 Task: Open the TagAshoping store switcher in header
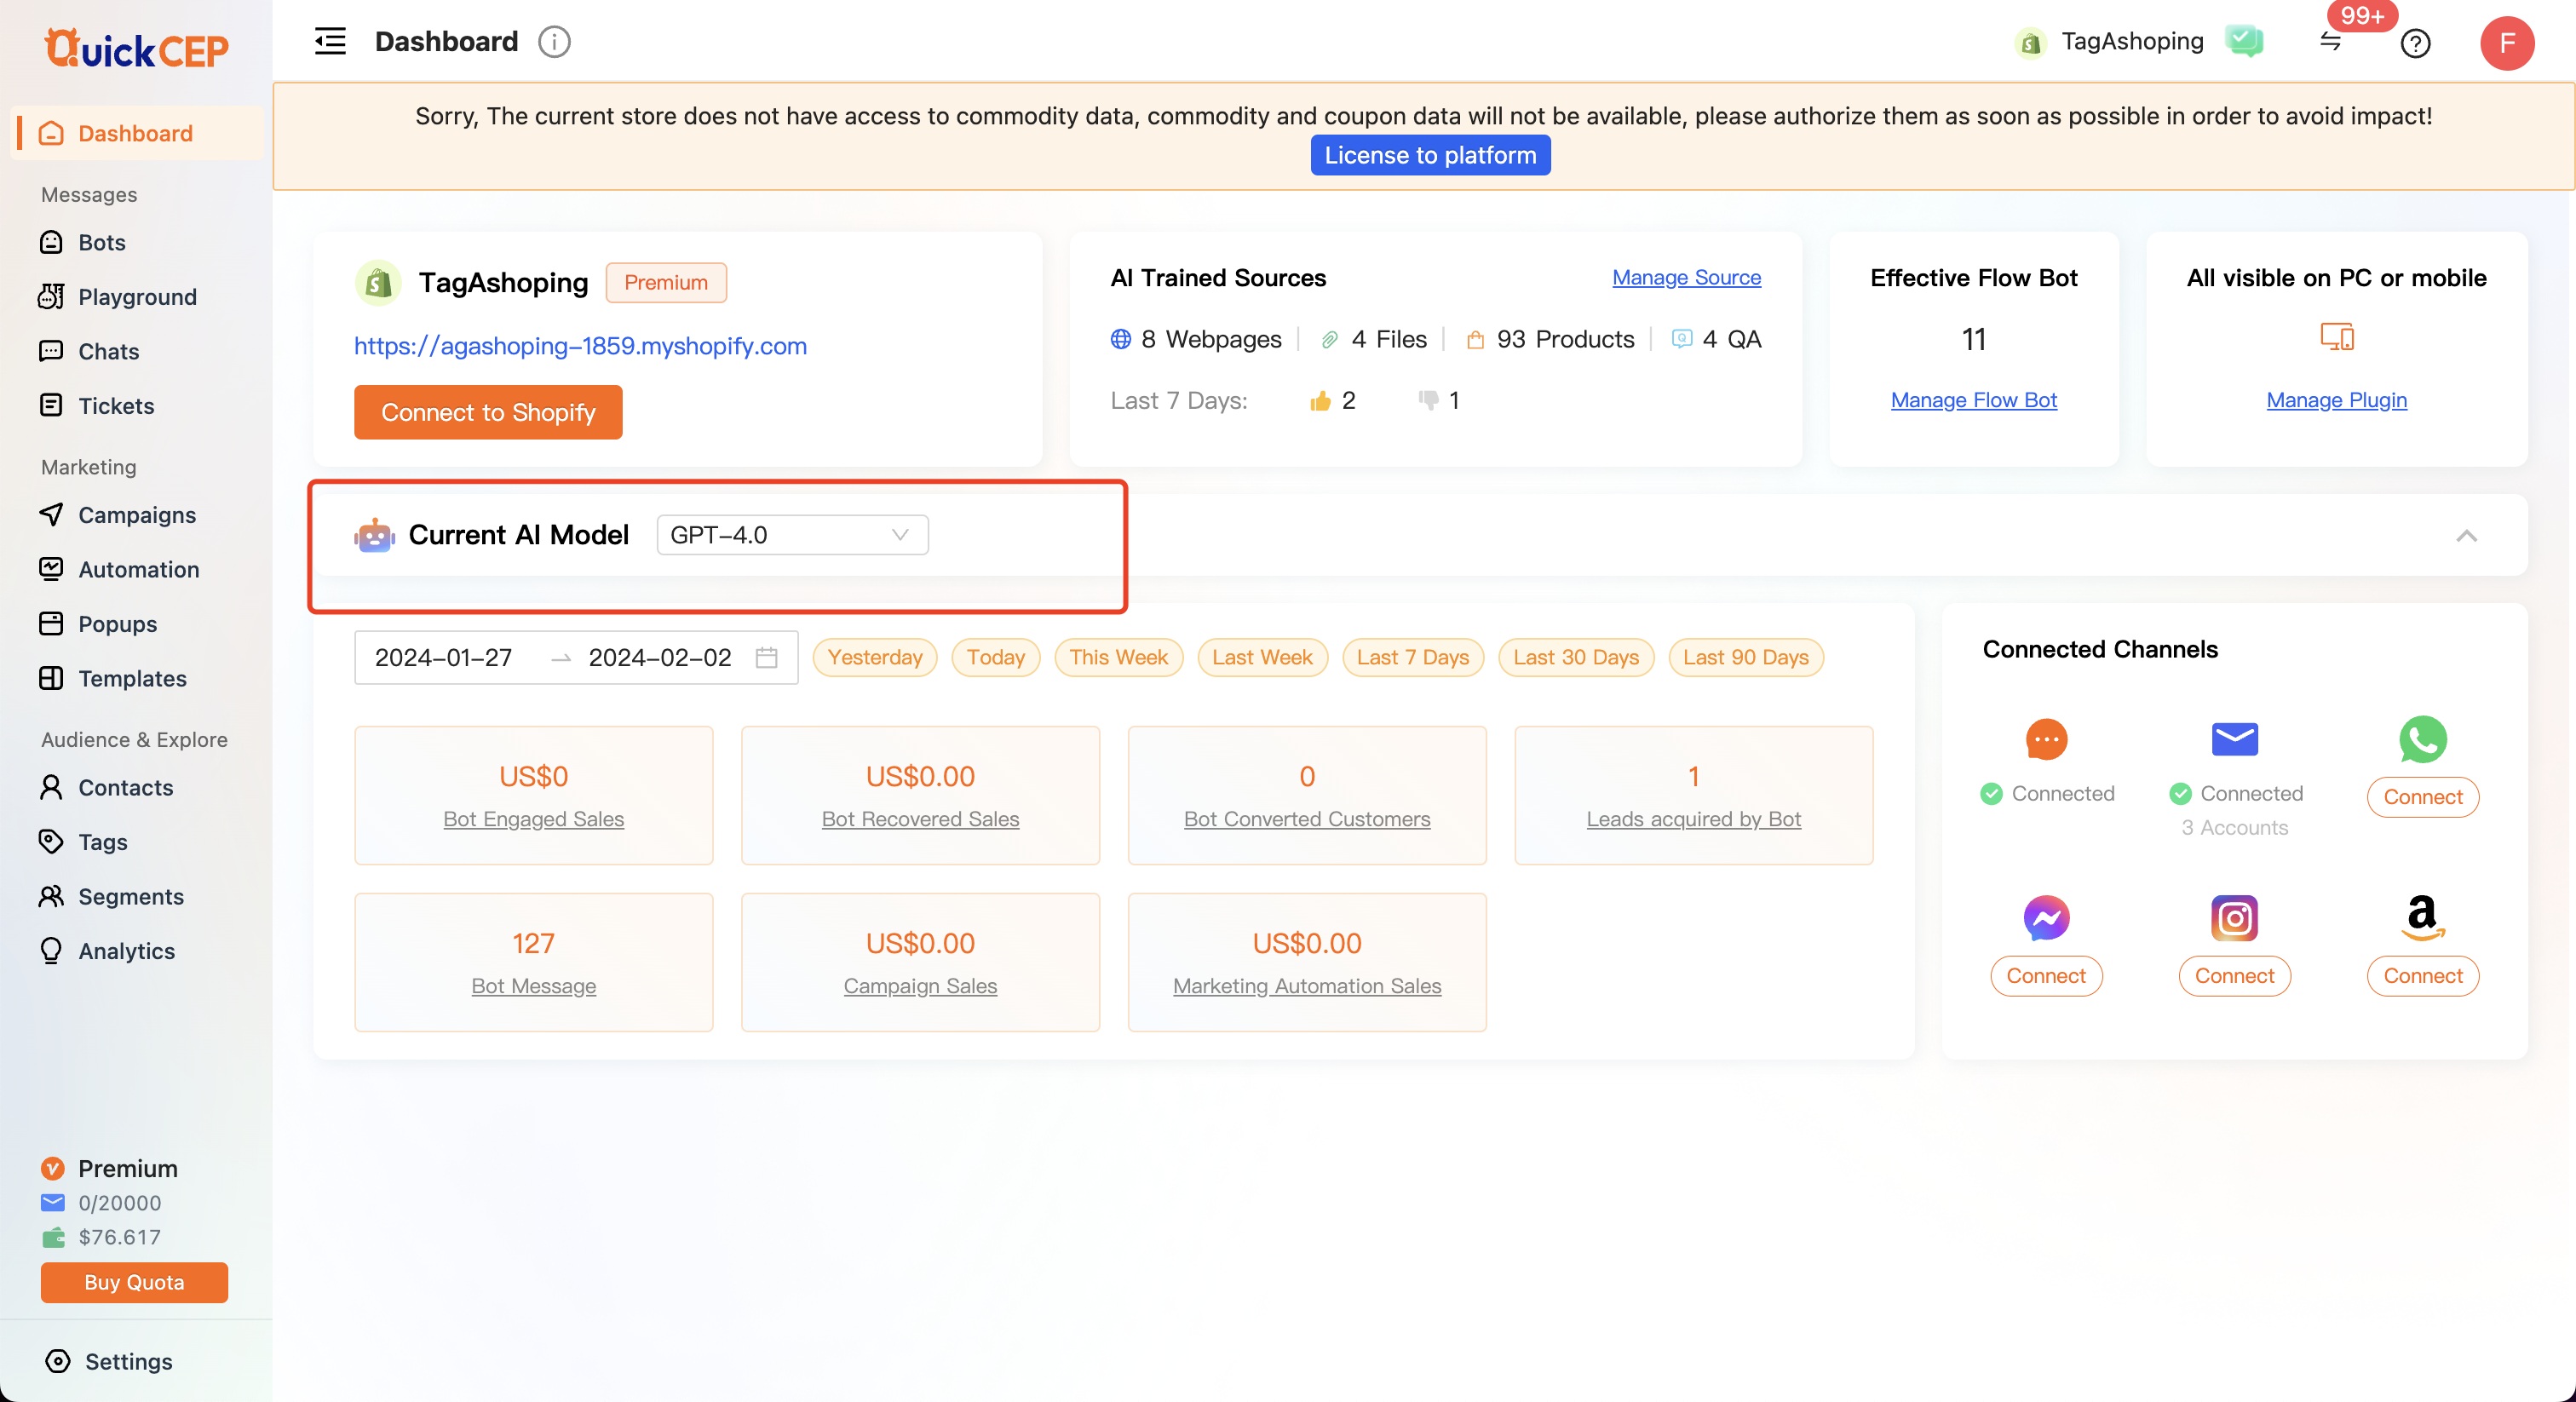[x=2132, y=41]
